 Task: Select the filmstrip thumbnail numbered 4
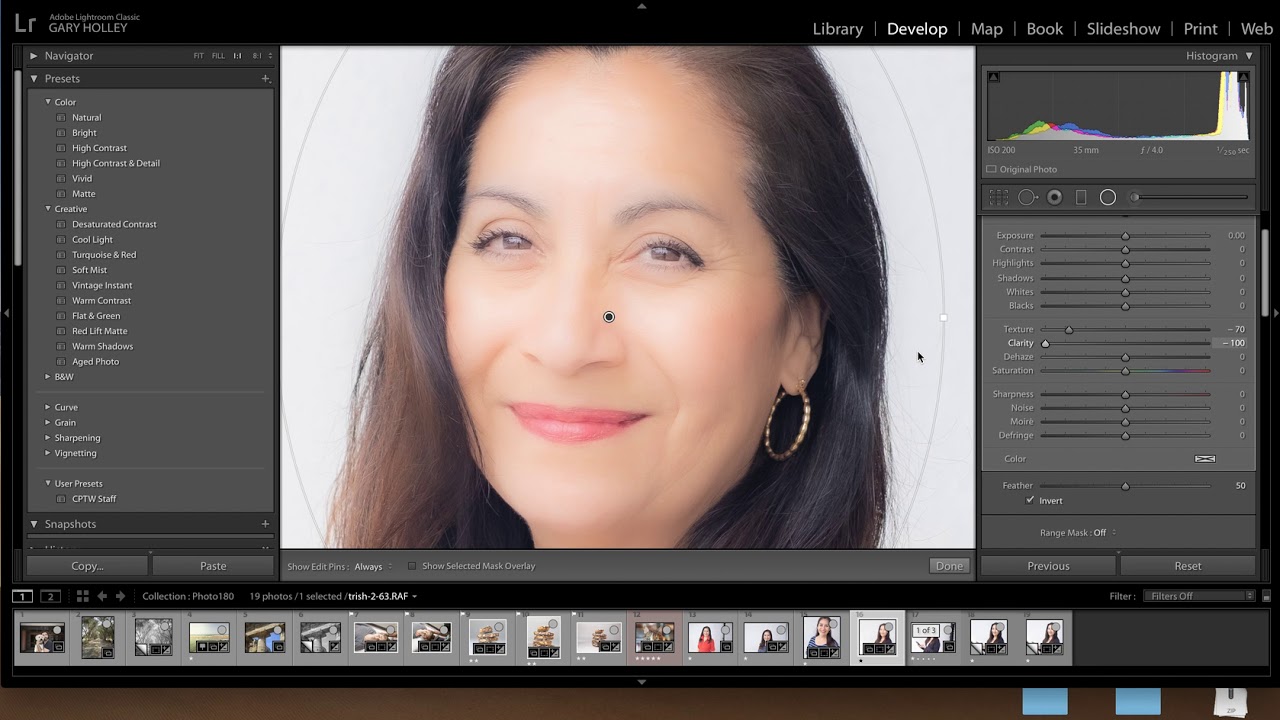209,638
